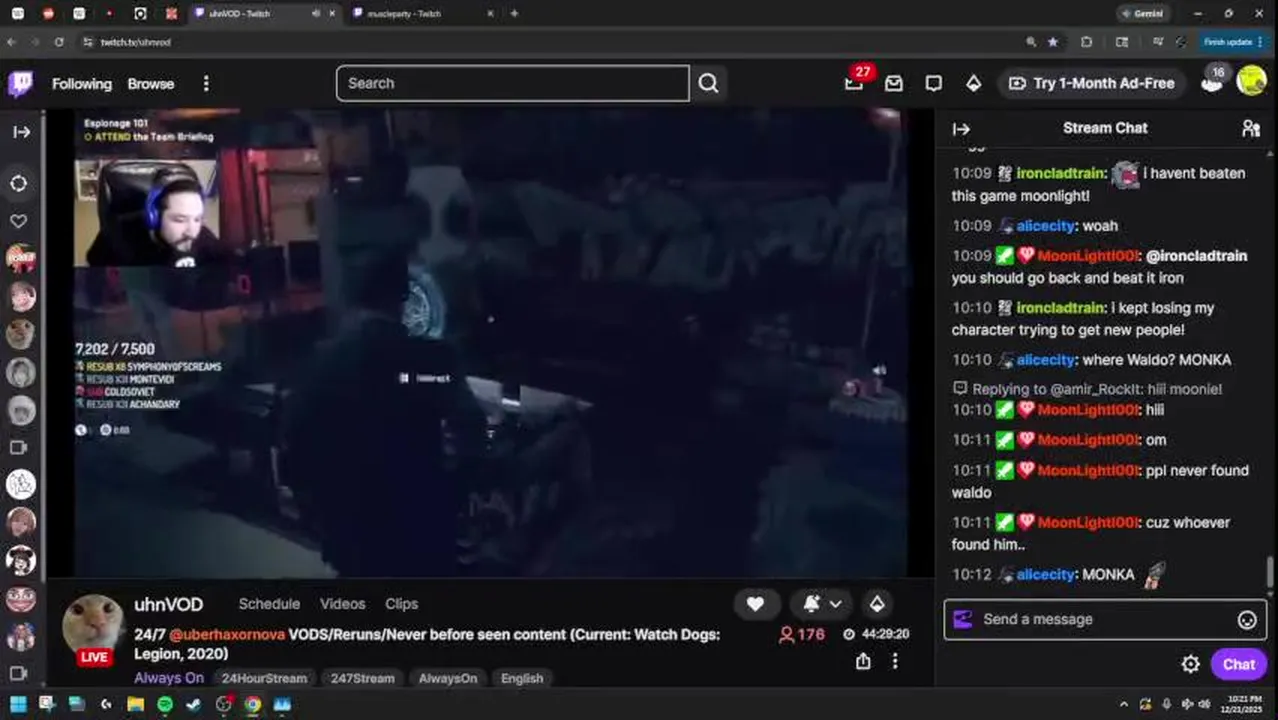Click alicecity username on 'woah' message
The width and height of the screenshot is (1278, 720).
click(1046, 226)
